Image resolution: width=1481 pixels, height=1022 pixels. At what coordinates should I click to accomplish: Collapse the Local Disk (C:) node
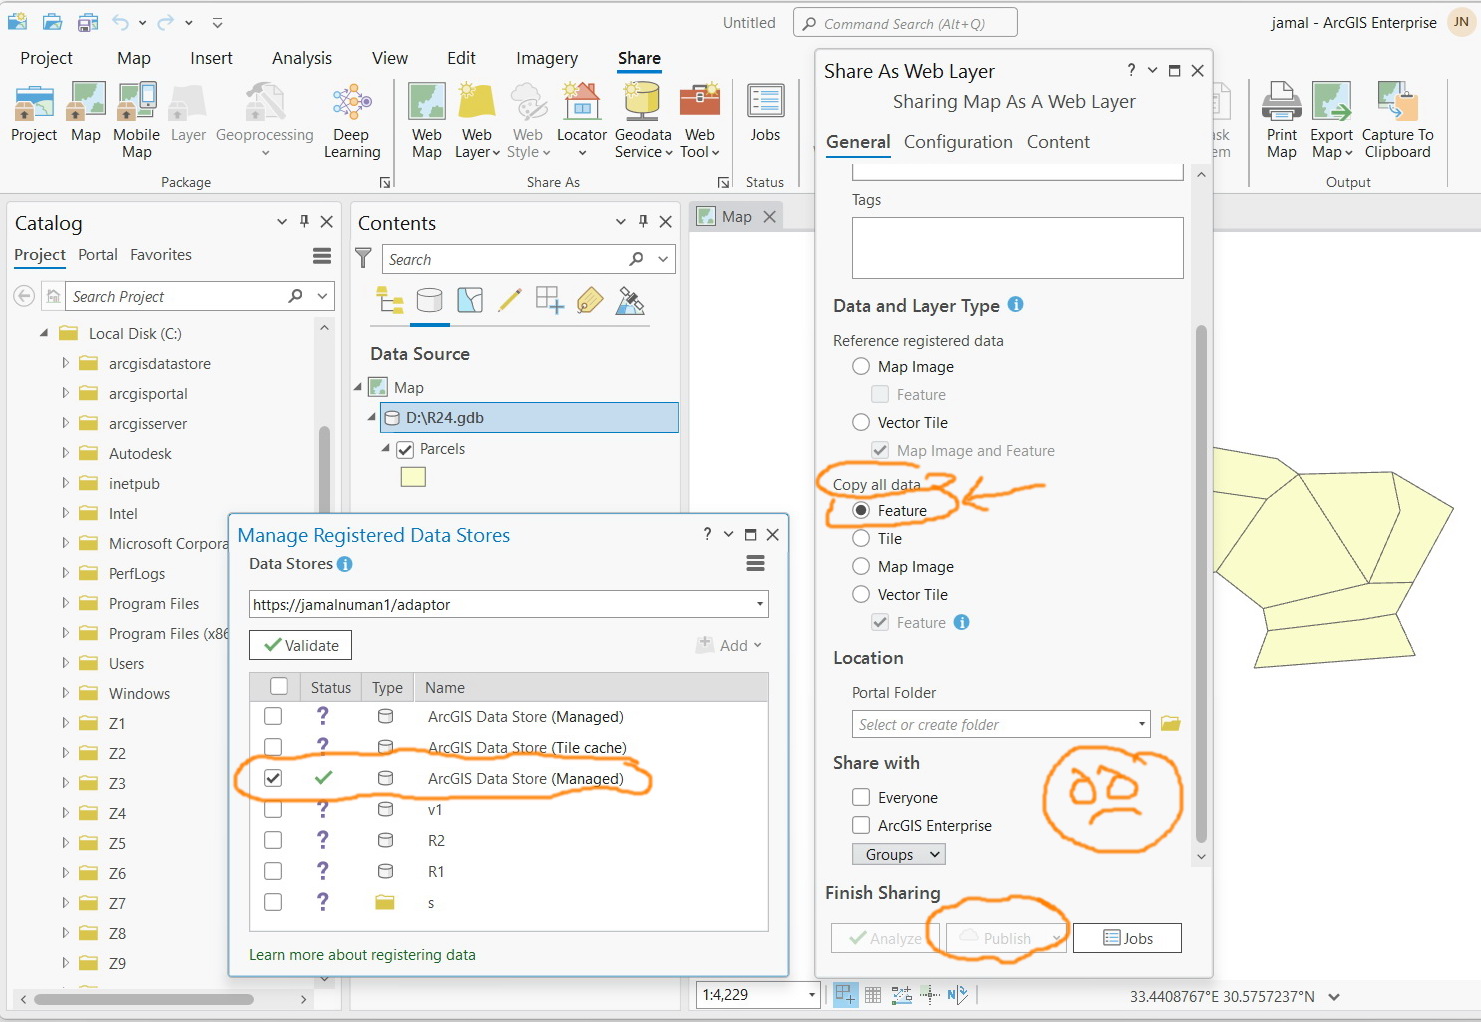tap(44, 334)
